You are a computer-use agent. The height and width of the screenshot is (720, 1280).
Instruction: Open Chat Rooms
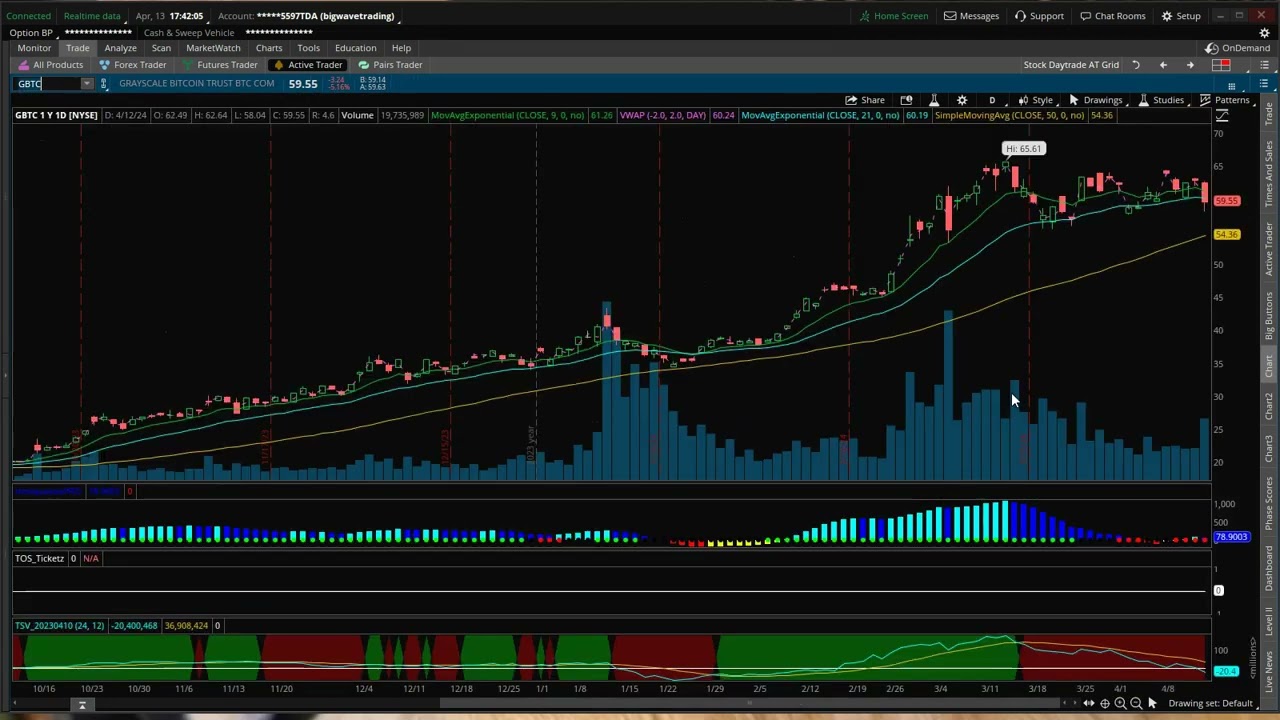click(1111, 16)
